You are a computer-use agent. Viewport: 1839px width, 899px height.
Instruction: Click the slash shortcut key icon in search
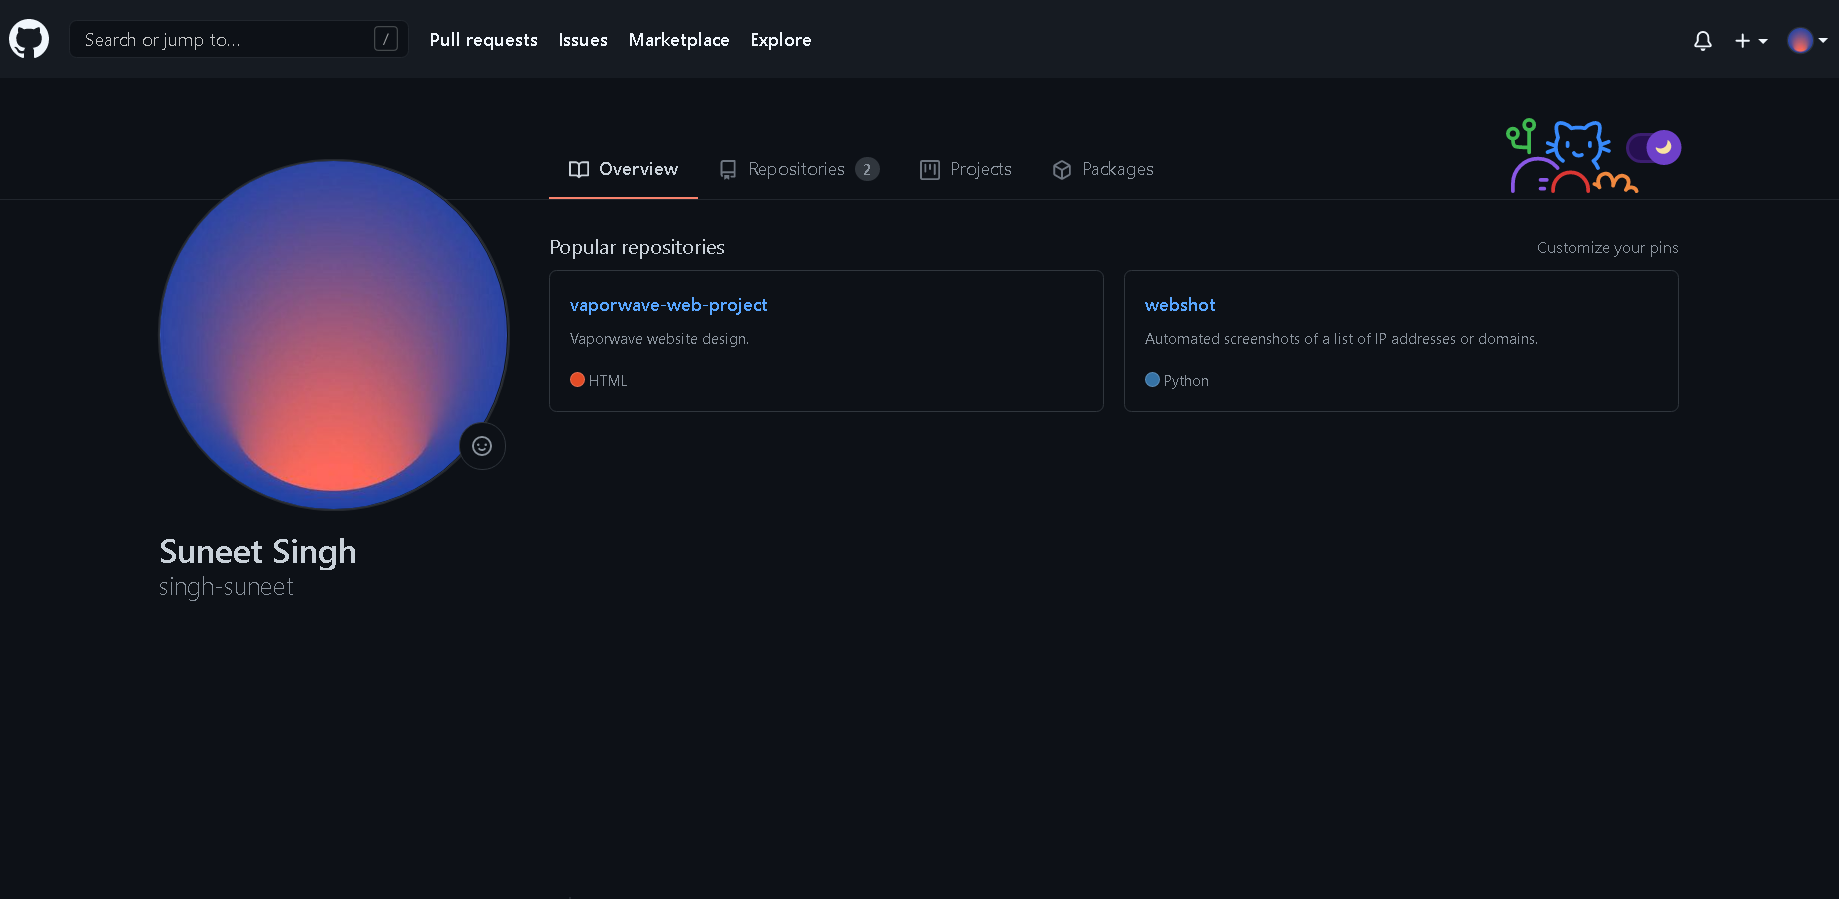coord(385,39)
